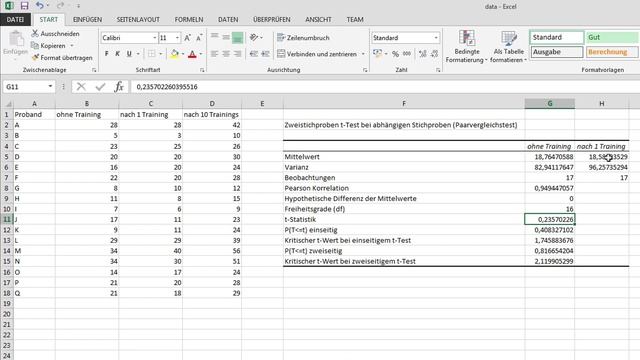Screen dimensions: 640x360
Task: Confirm formula entry with checkmark icon
Action: [100, 87]
